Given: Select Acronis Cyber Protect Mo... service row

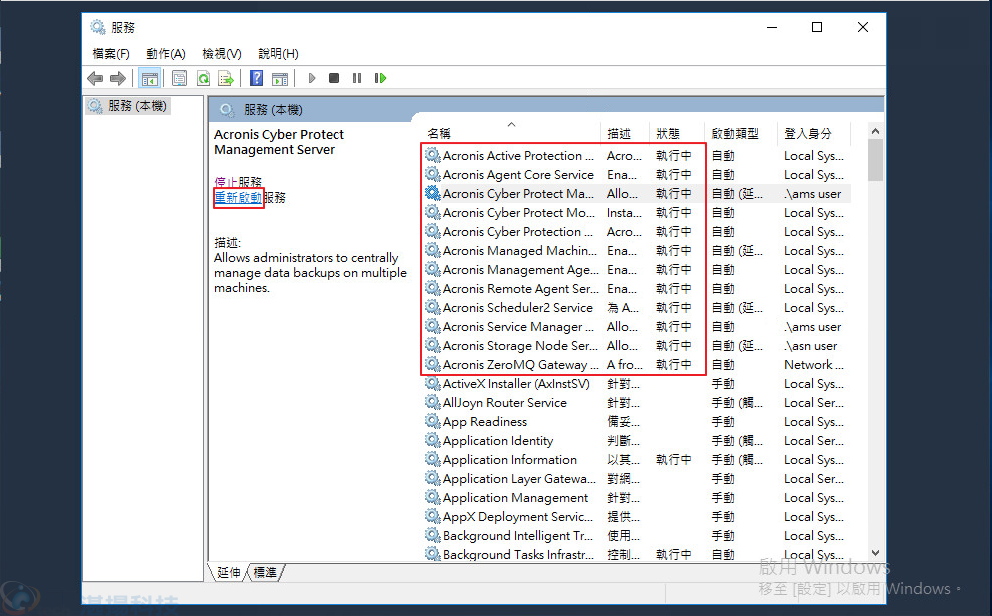Looking at the screenshot, I should pos(637,213).
